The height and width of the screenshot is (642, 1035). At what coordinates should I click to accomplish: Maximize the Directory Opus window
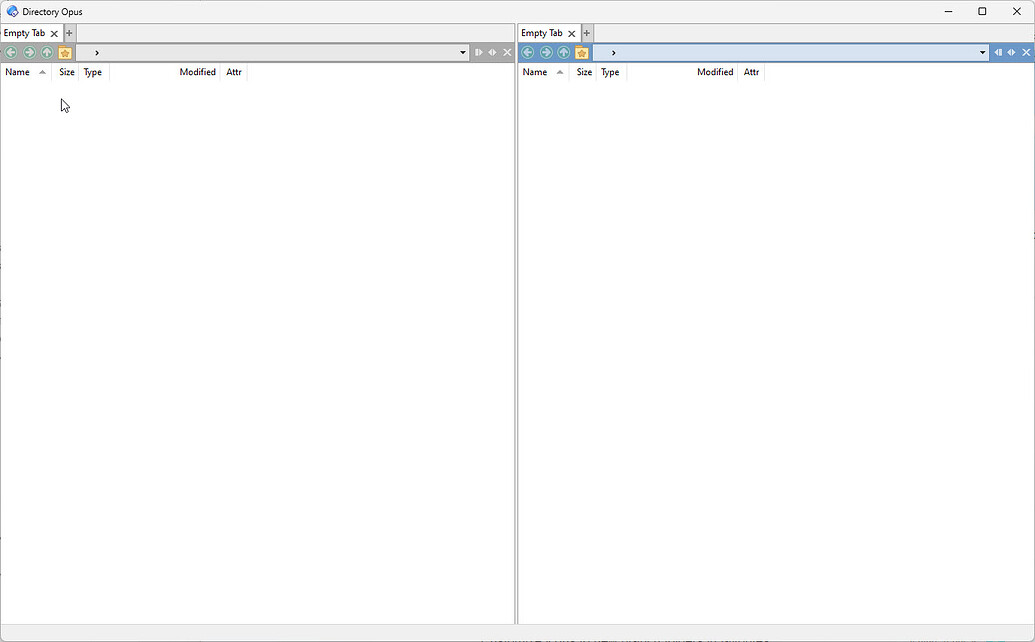[x=982, y=11]
